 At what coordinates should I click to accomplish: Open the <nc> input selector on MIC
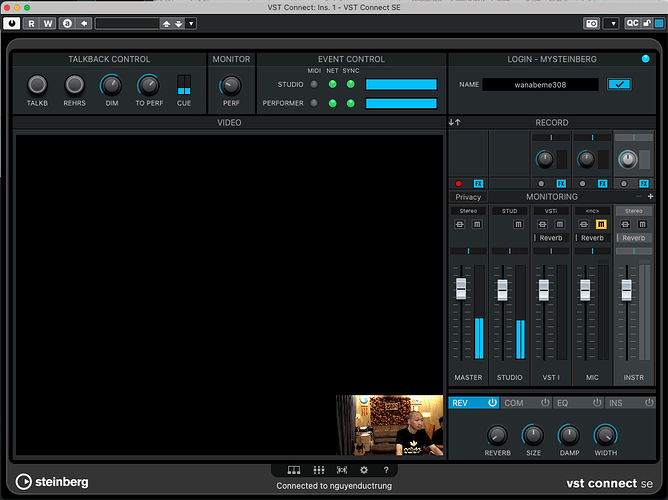pyautogui.click(x=592, y=211)
